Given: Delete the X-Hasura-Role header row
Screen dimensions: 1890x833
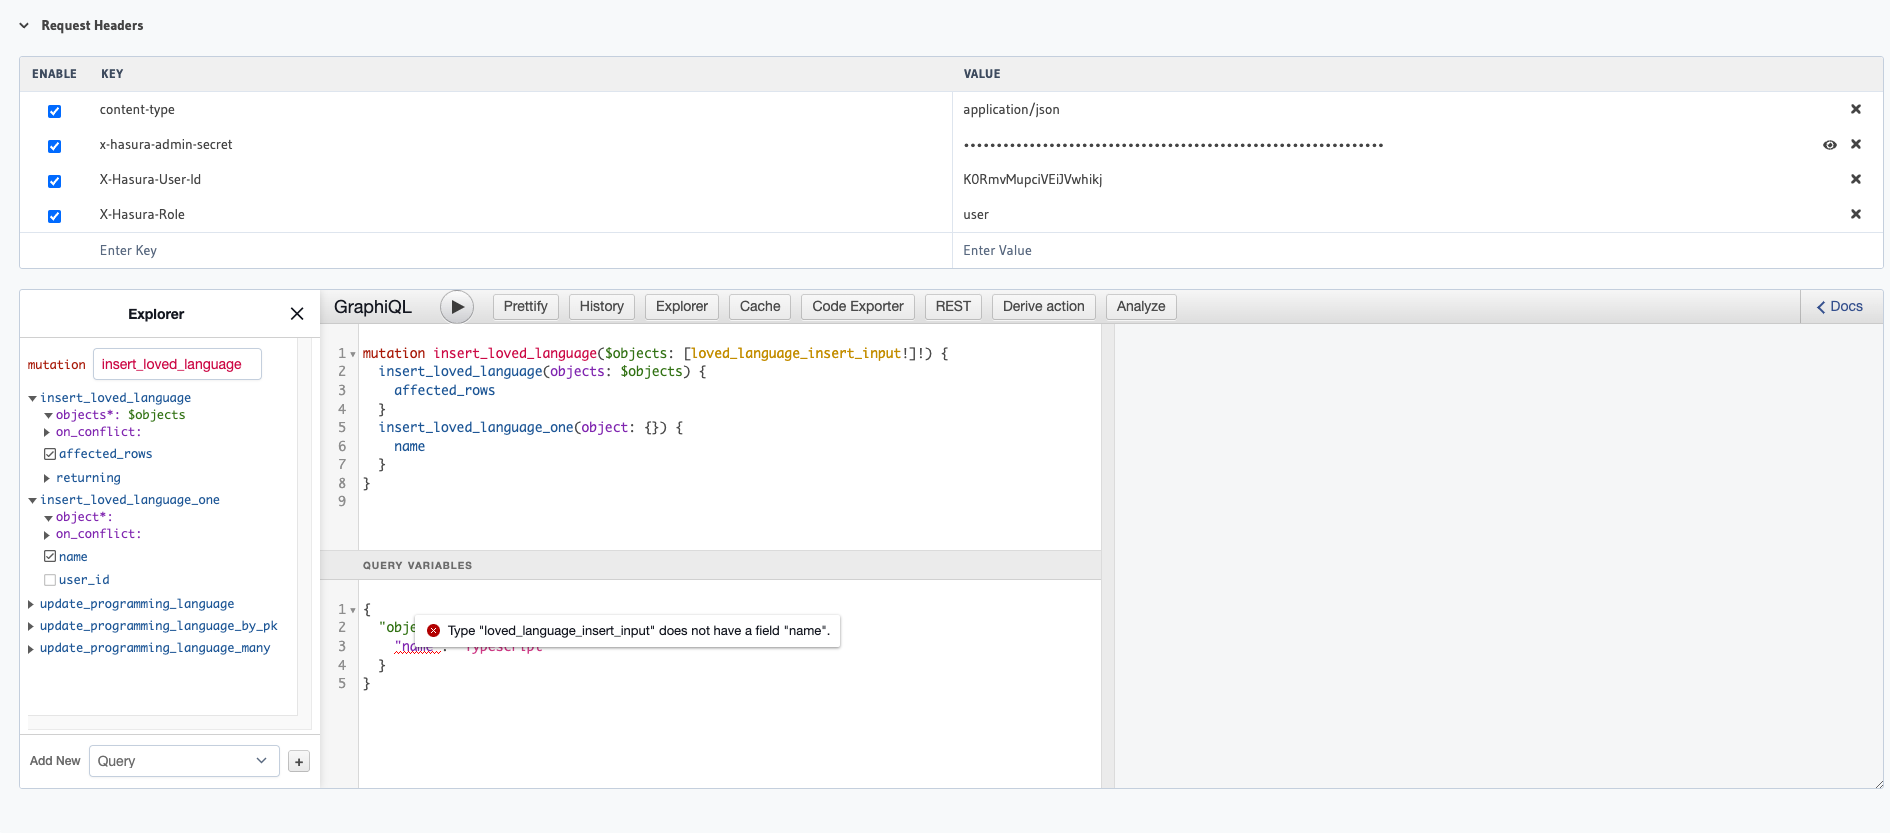Looking at the screenshot, I should tap(1855, 214).
